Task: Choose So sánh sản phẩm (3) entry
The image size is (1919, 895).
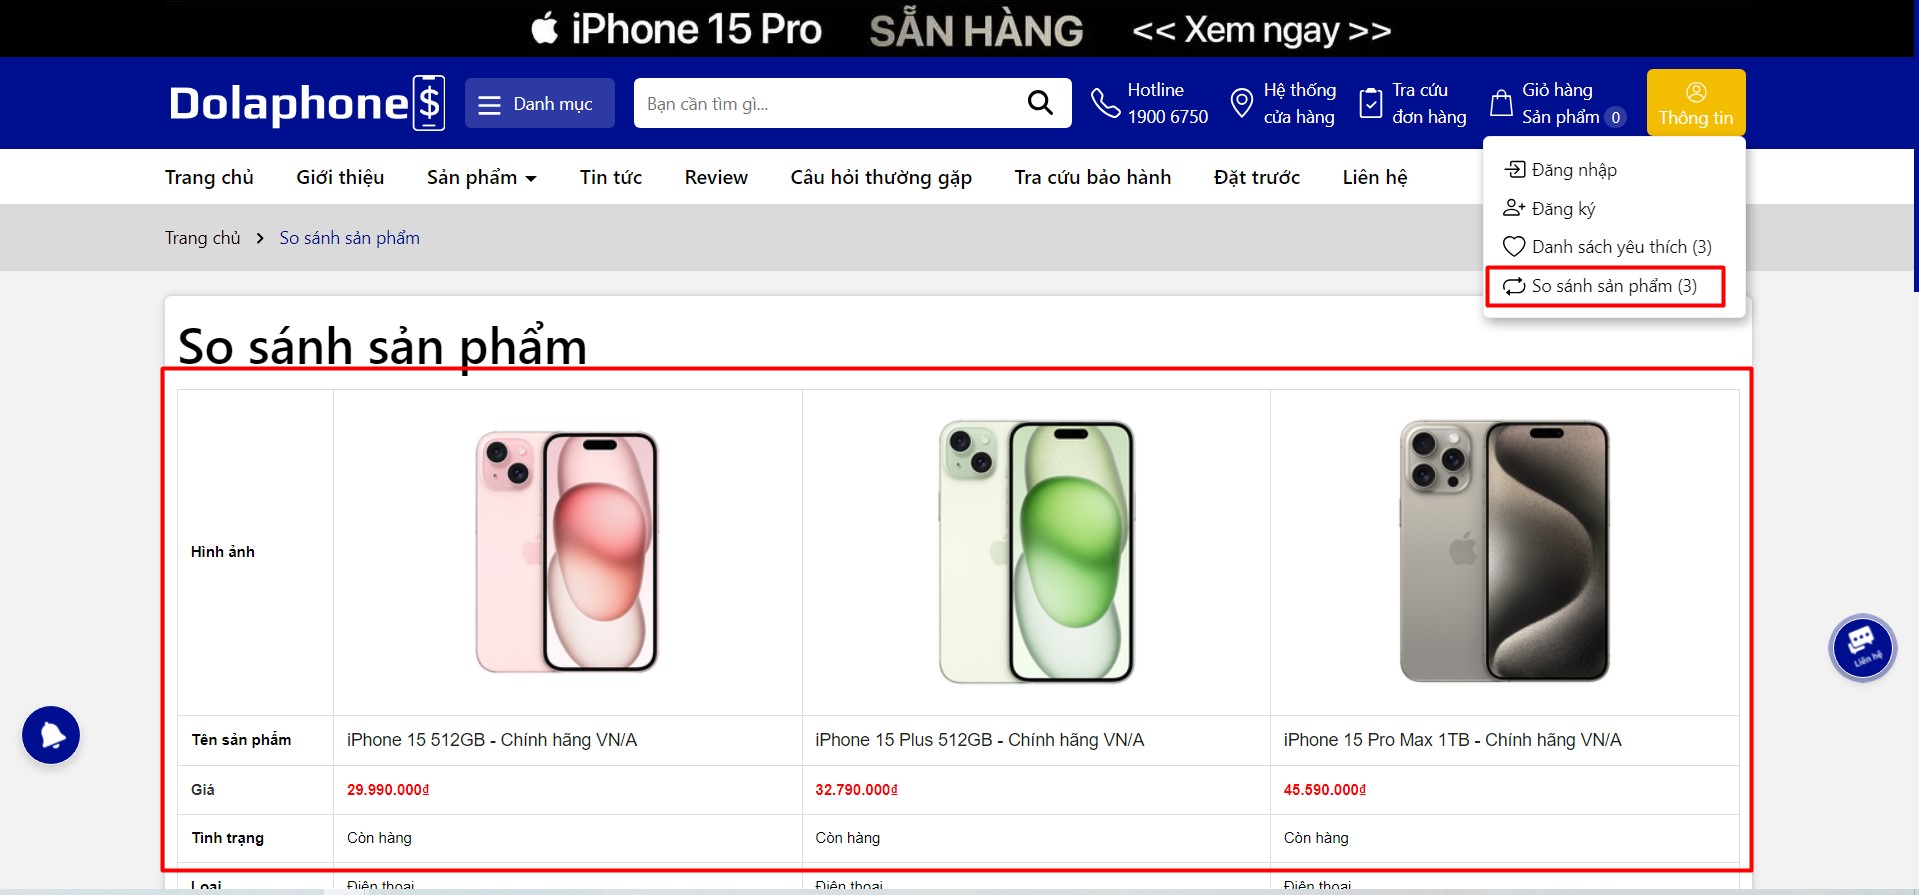Action: click(x=1606, y=286)
